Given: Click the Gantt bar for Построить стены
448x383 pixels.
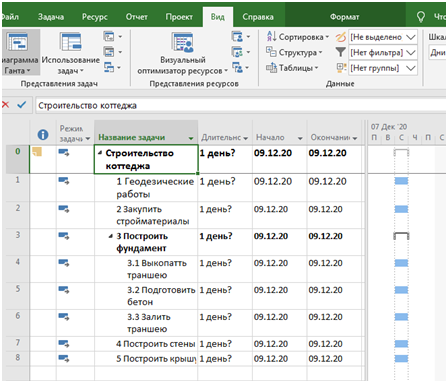Looking at the screenshot, I should pos(401,344).
